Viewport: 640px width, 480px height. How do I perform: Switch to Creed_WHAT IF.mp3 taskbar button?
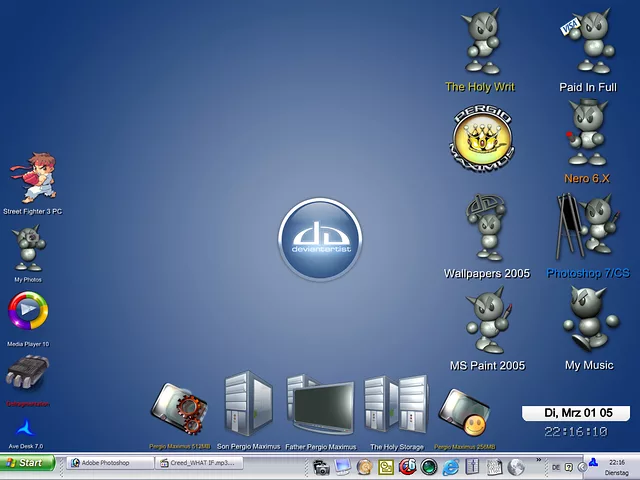point(199,463)
